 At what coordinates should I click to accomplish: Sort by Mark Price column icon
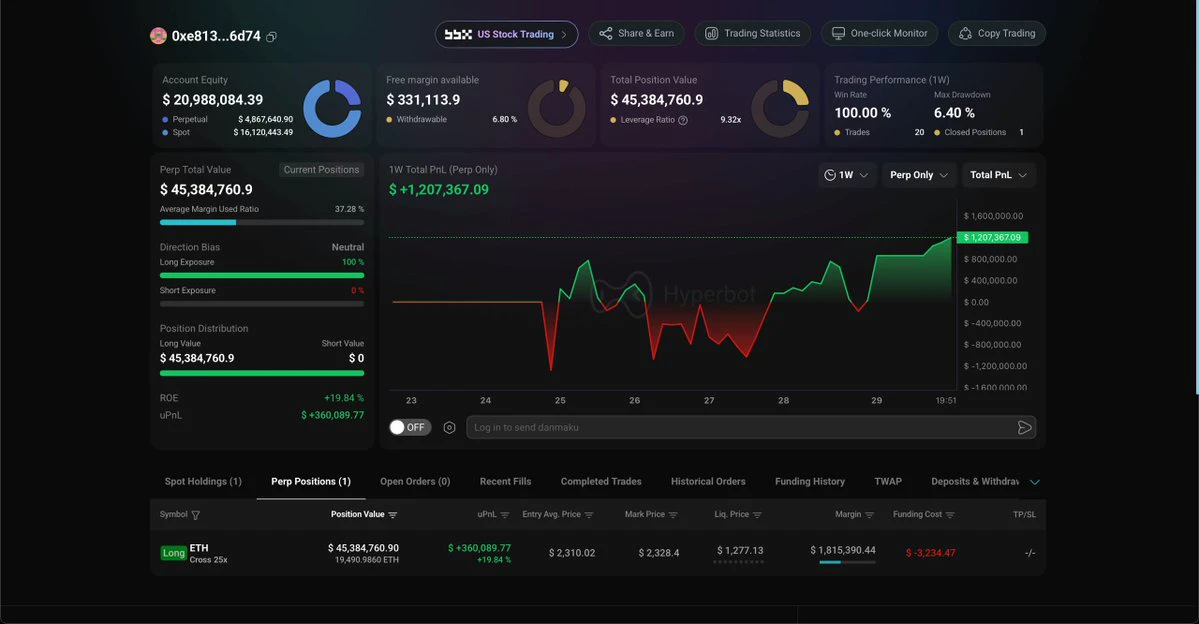673,515
